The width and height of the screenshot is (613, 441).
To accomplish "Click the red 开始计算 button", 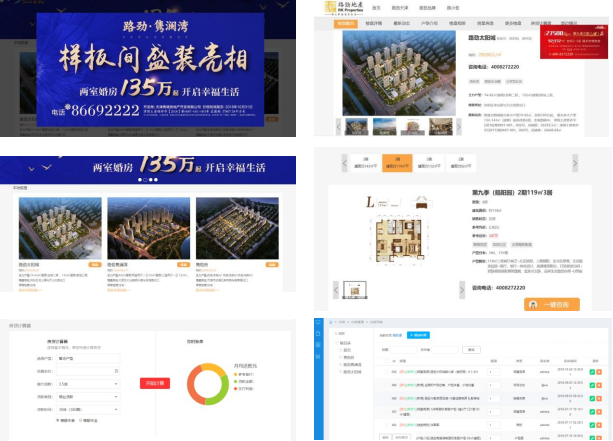I will pos(155,383).
